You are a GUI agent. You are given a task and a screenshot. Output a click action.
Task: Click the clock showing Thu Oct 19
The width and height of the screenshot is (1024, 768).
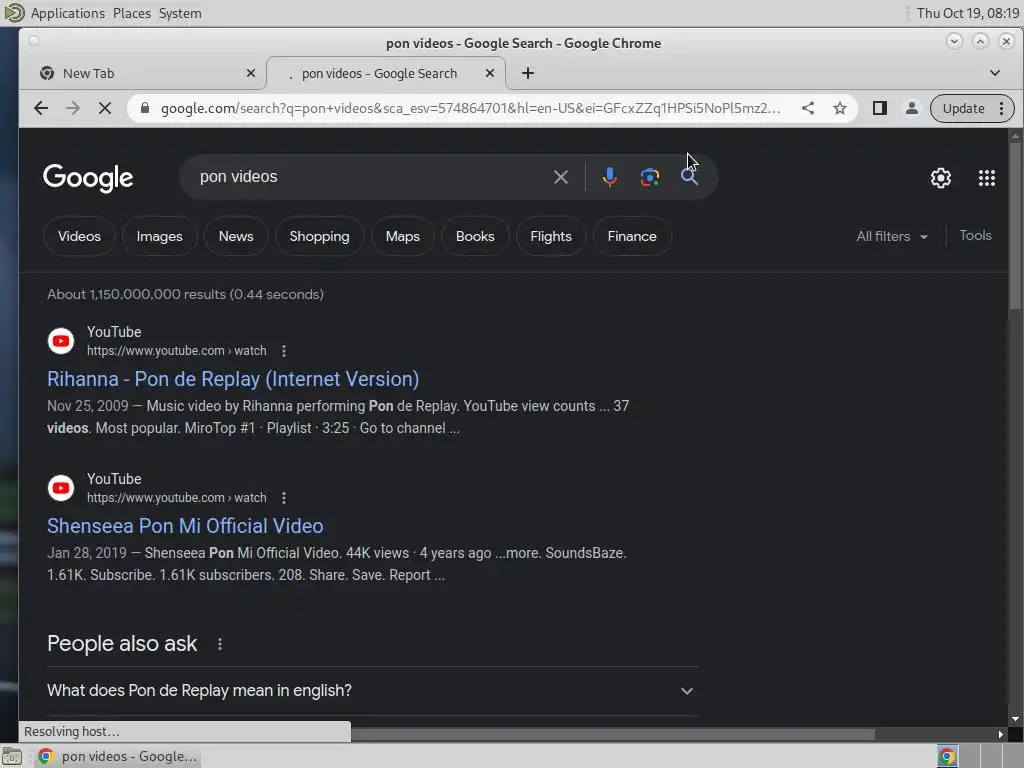(x=967, y=13)
